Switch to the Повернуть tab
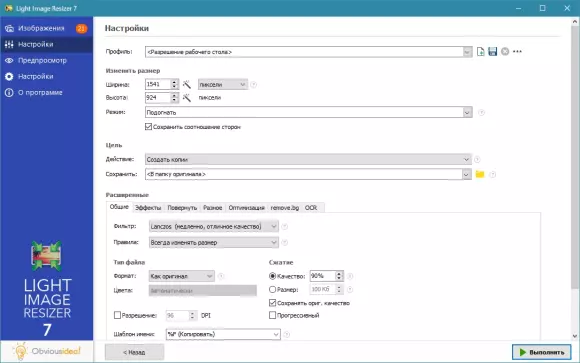Screen dimensions: 580x363 click(182, 208)
